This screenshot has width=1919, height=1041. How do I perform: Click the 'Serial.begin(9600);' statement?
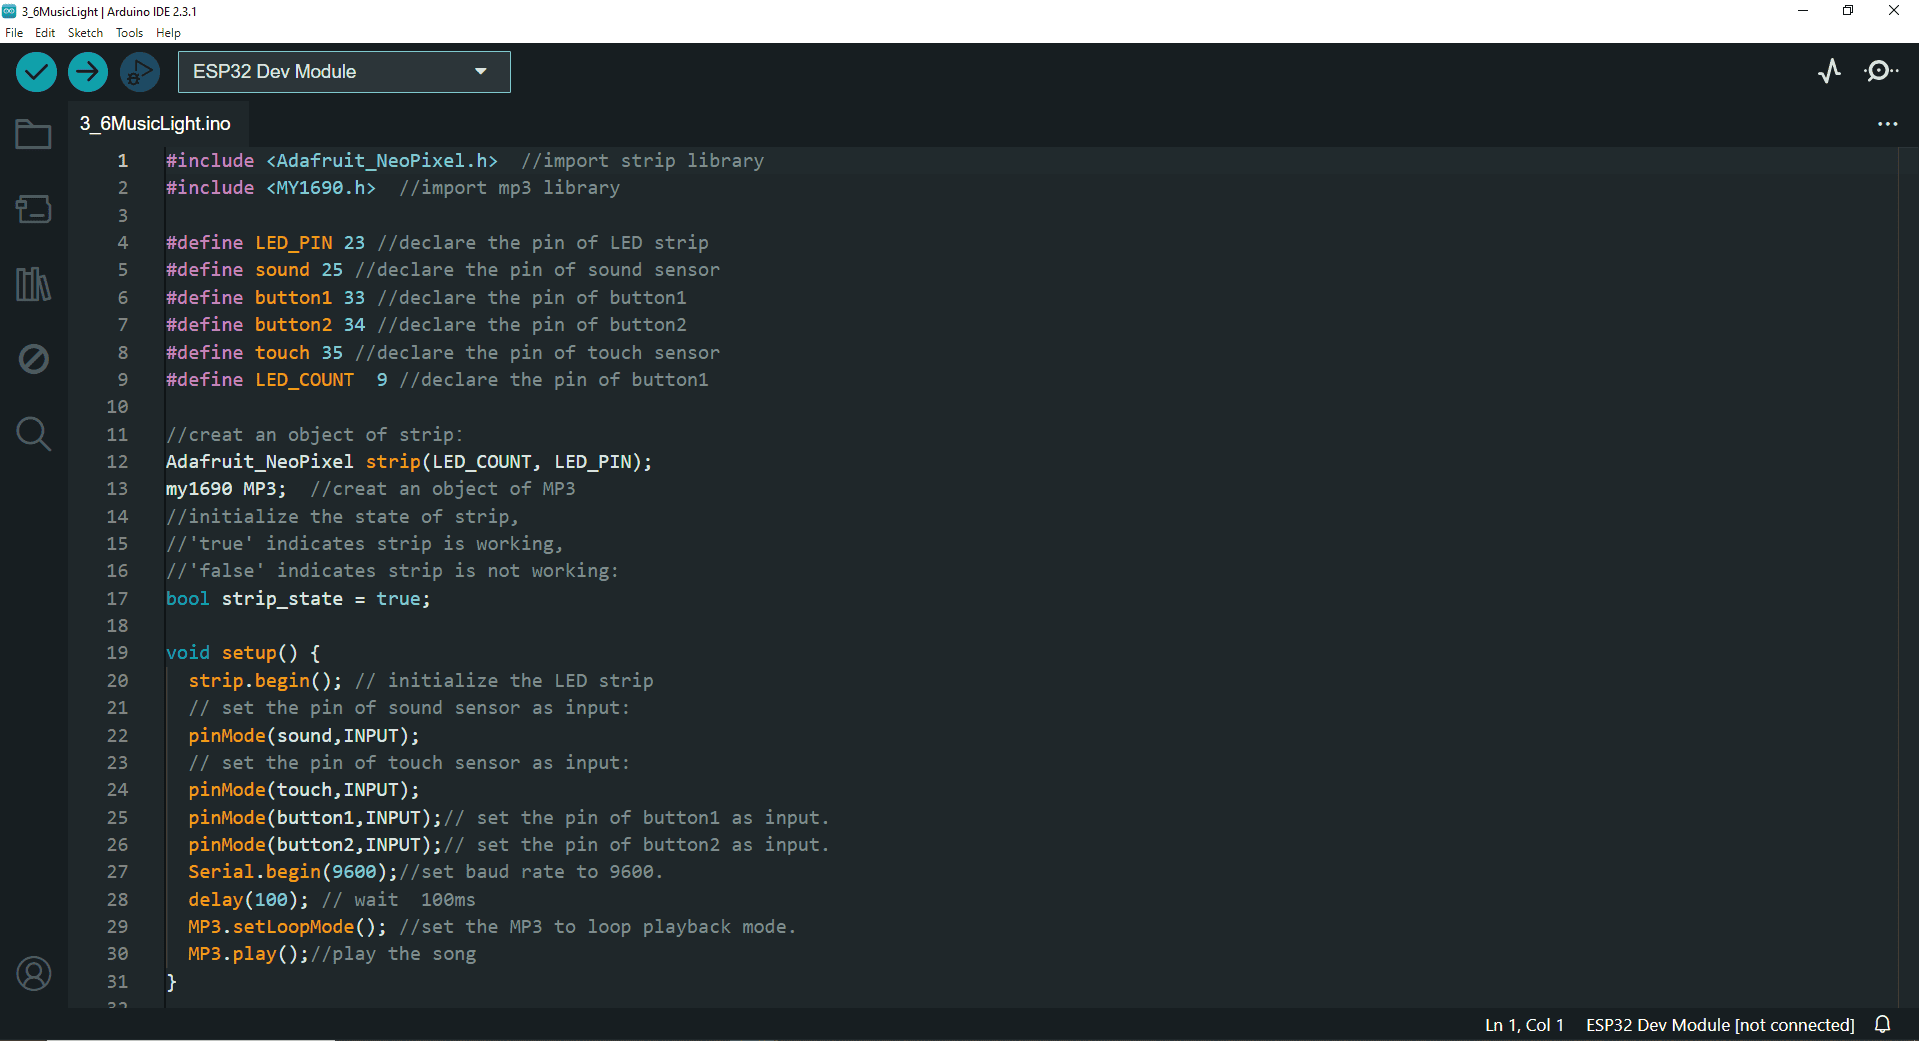coord(293,872)
